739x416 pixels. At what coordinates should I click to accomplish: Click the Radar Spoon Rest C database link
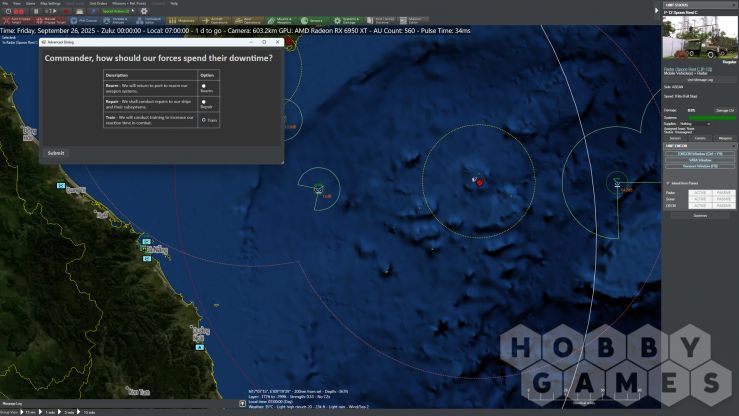click(688, 69)
